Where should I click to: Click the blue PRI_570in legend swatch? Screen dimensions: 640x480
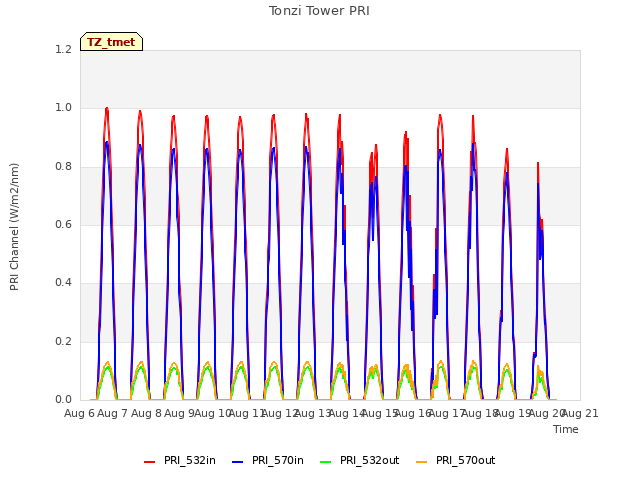pyautogui.click(x=238, y=462)
